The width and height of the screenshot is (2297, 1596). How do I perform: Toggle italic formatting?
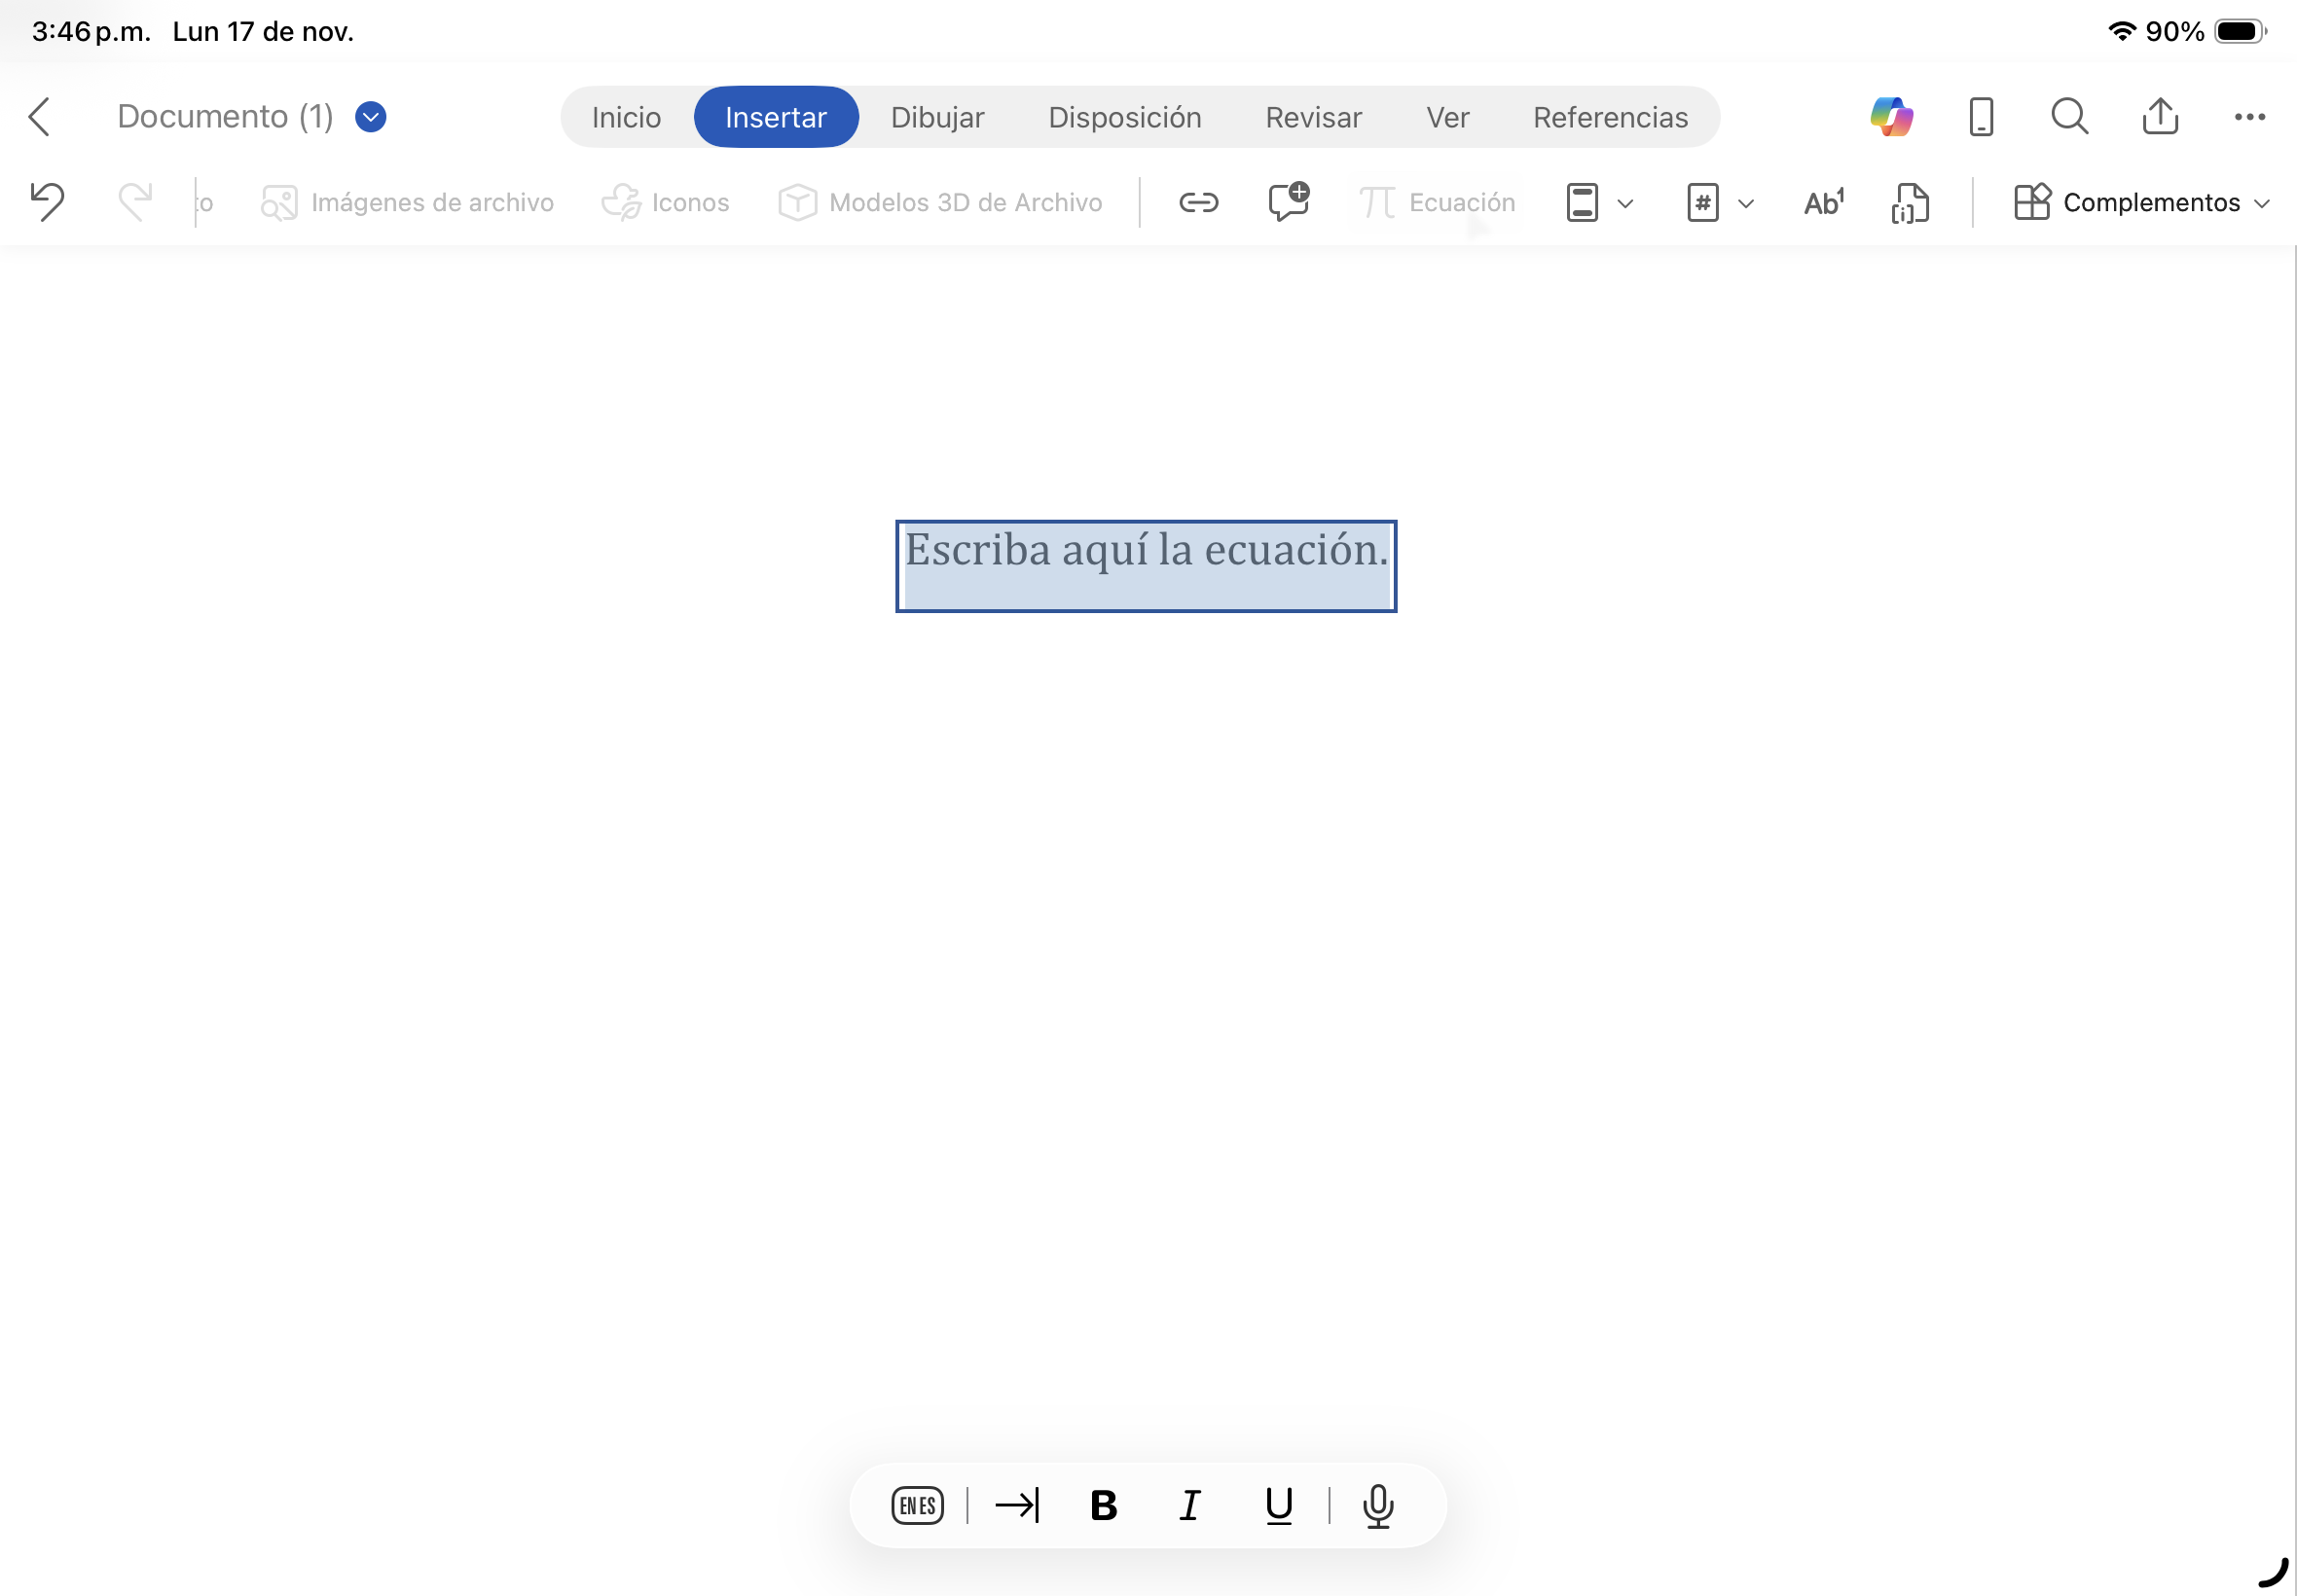pyautogui.click(x=1188, y=1505)
